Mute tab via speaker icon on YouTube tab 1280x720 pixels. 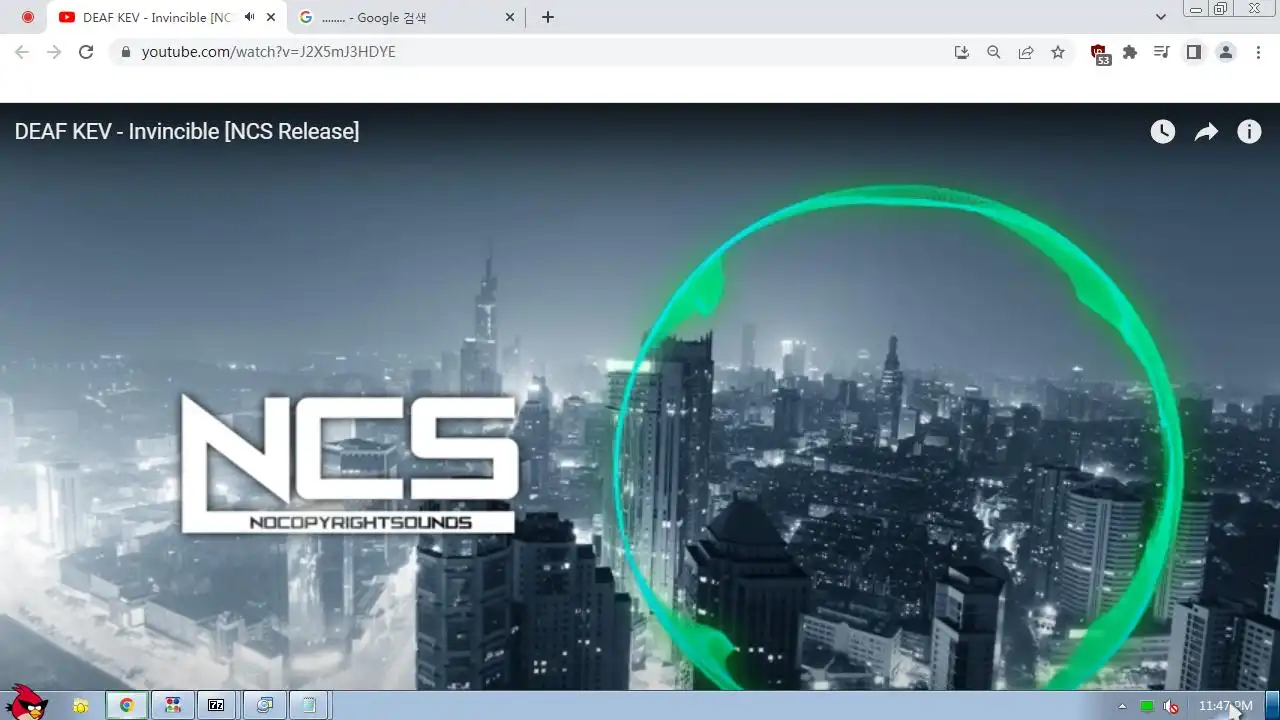[249, 17]
